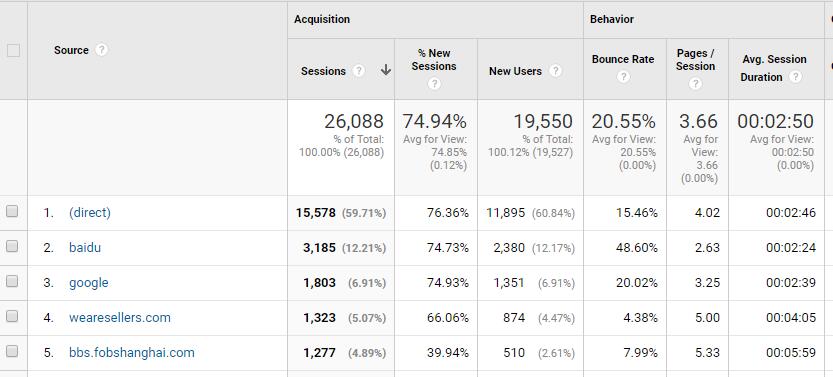Image resolution: width=833 pixels, height=377 pixels.
Task: Click the sort arrow beside Sessions
Action: click(x=386, y=71)
